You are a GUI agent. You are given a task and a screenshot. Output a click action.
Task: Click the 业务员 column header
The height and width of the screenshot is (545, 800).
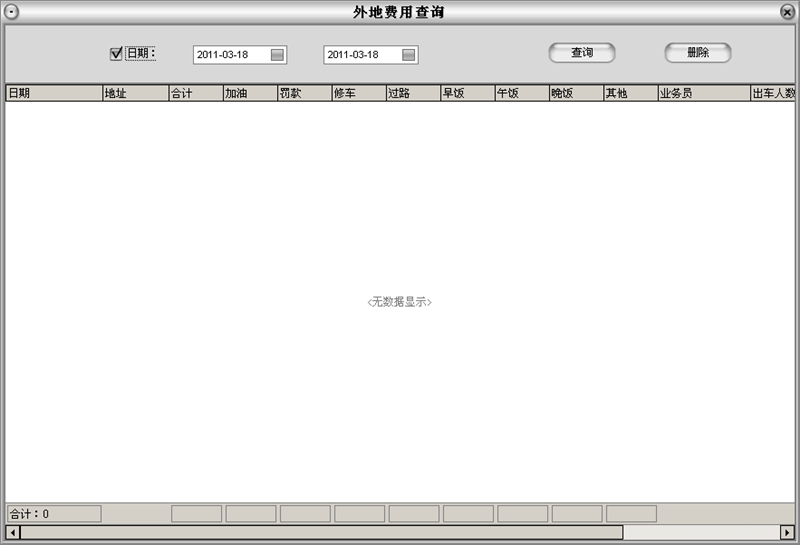pos(704,93)
